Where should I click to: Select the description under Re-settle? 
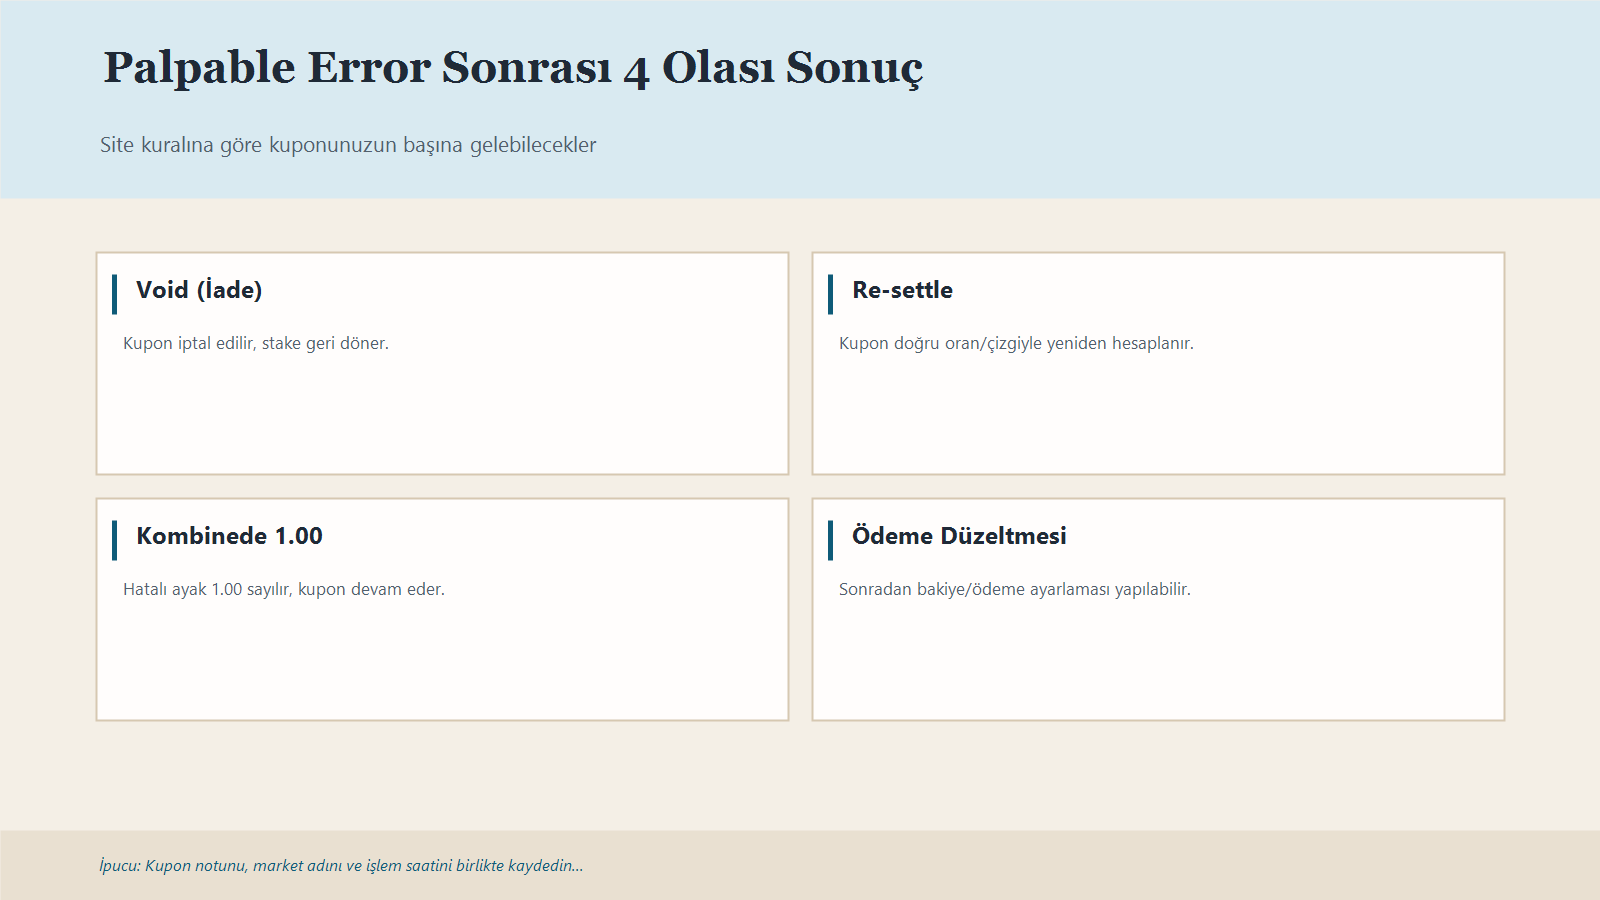click(x=1017, y=343)
